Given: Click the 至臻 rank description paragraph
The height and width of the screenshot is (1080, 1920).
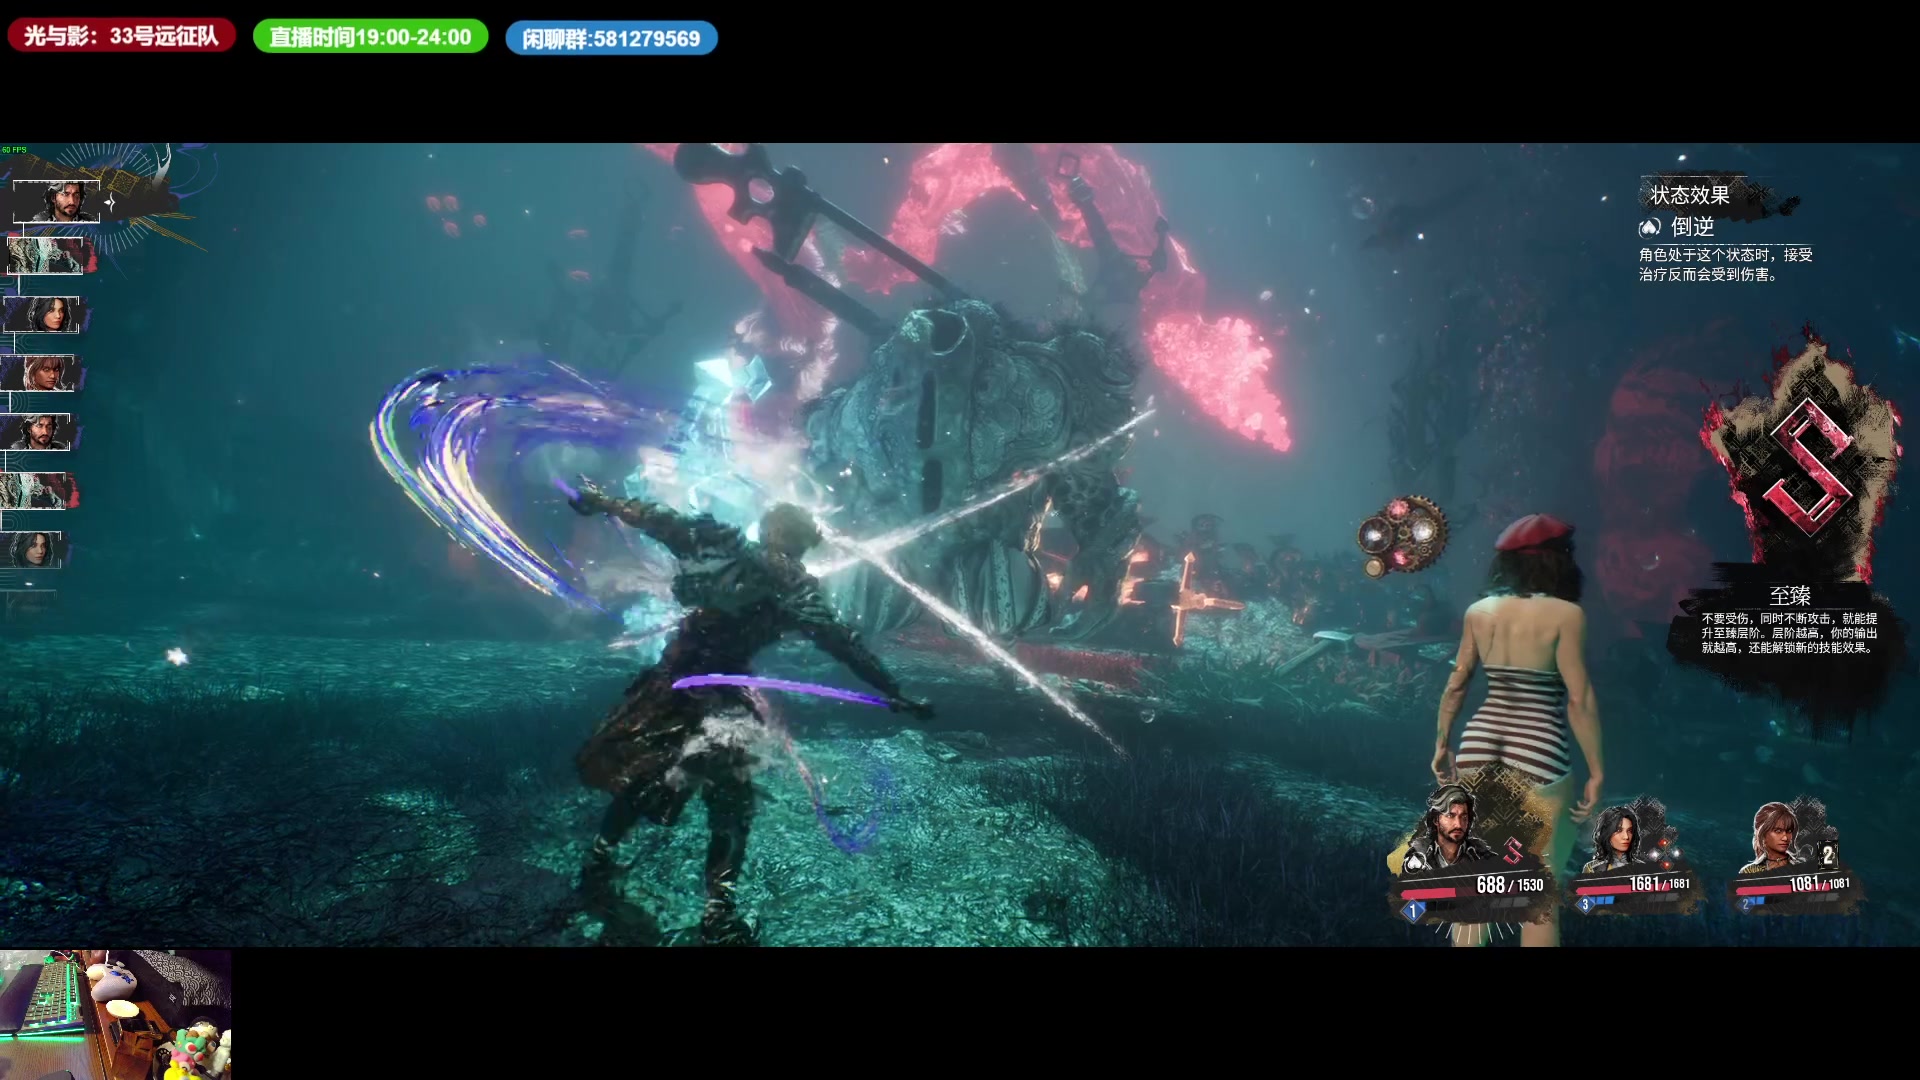Looking at the screenshot, I should click(1790, 633).
